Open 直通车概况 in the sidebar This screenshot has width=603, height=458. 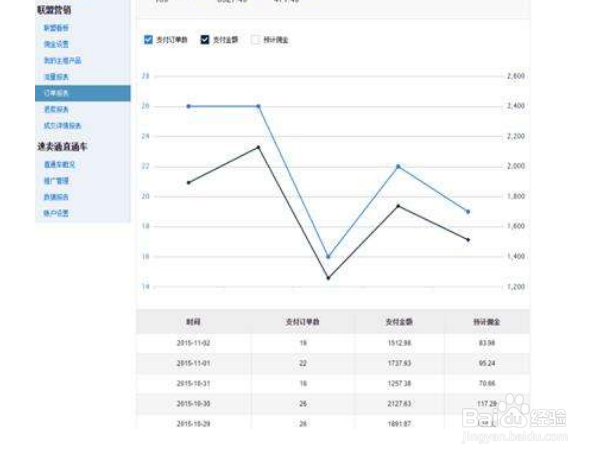pyautogui.click(x=59, y=165)
